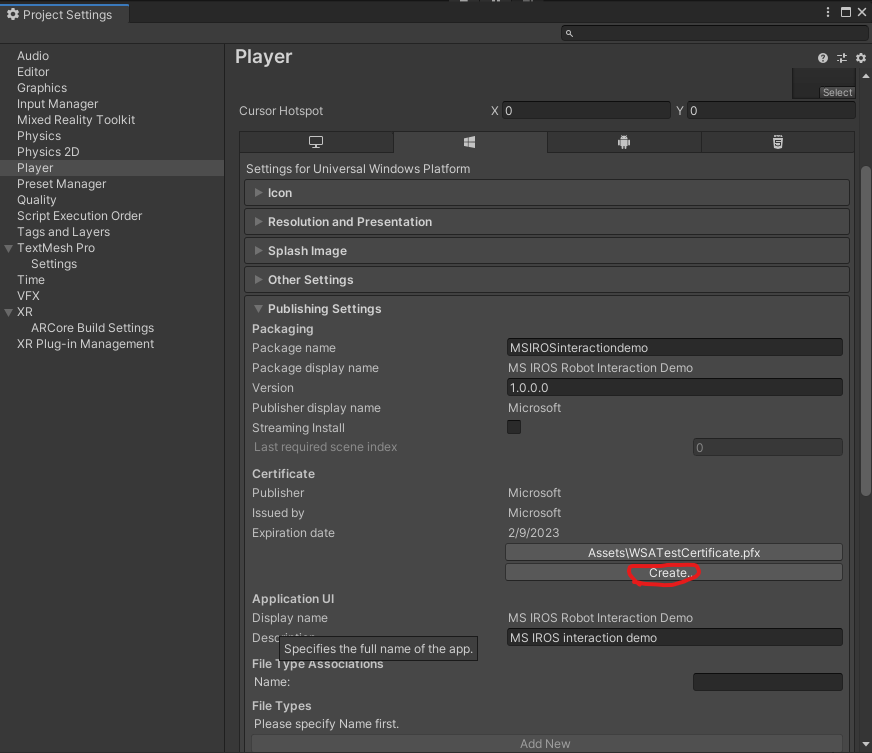
Task: Open the Player settings help documentation icon
Action: [822, 58]
